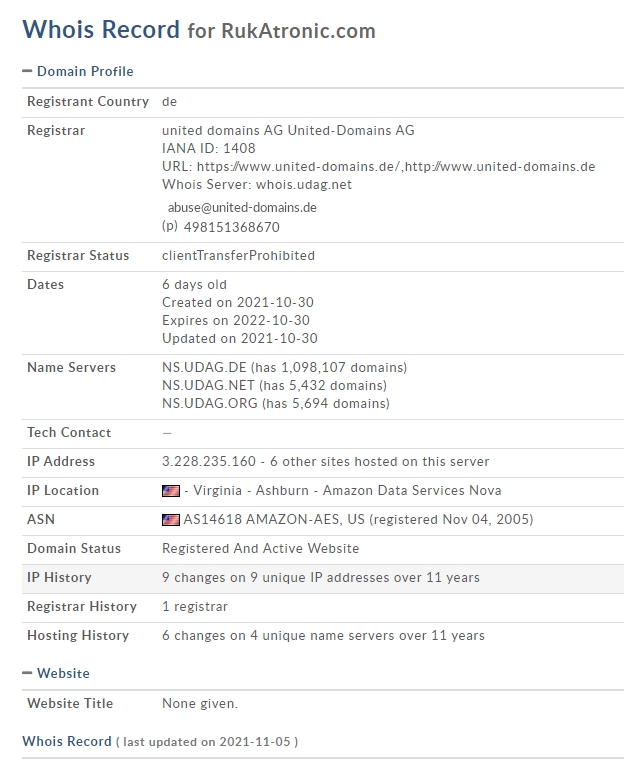Viewport: 624px width, 760px height.
Task: Click the Tech Contact label
Action: [69, 432]
